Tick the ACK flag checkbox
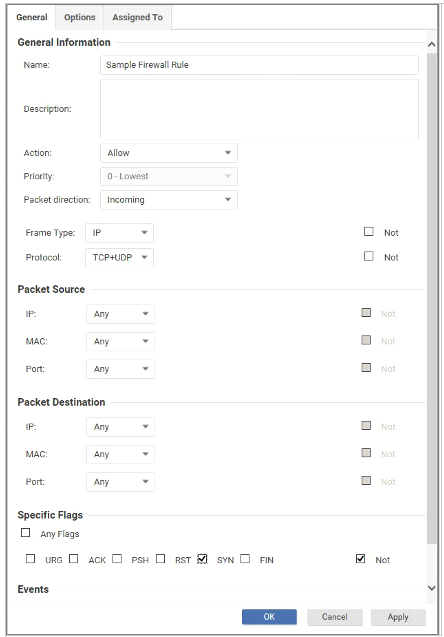Image resolution: width=444 pixels, height=637 pixels. pos(74,559)
